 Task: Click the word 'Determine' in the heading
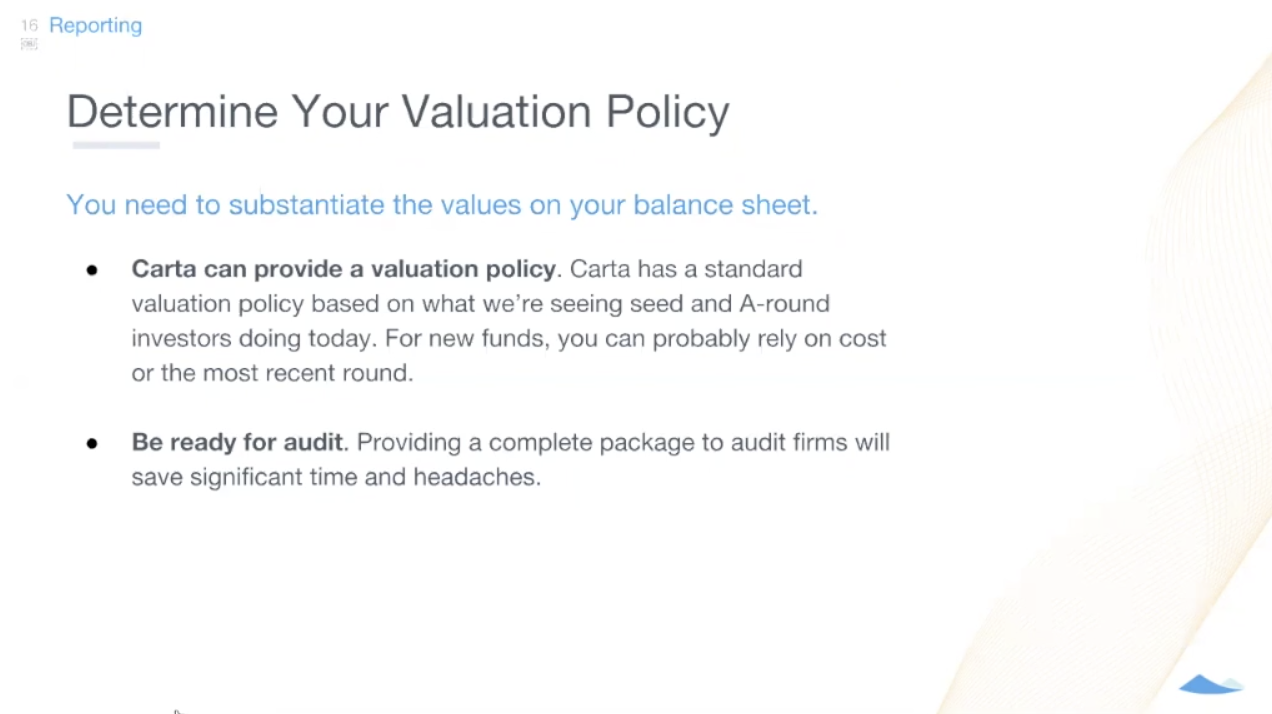(x=172, y=112)
